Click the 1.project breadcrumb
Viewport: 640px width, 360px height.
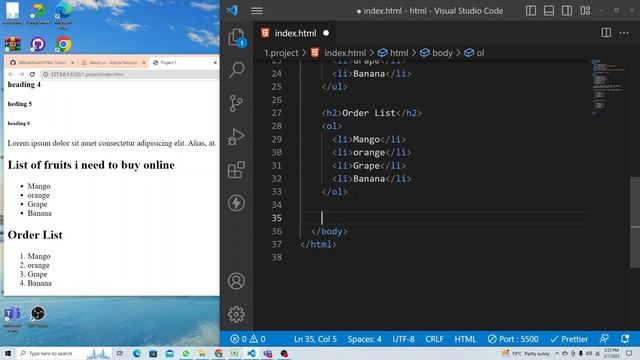[x=281, y=53]
